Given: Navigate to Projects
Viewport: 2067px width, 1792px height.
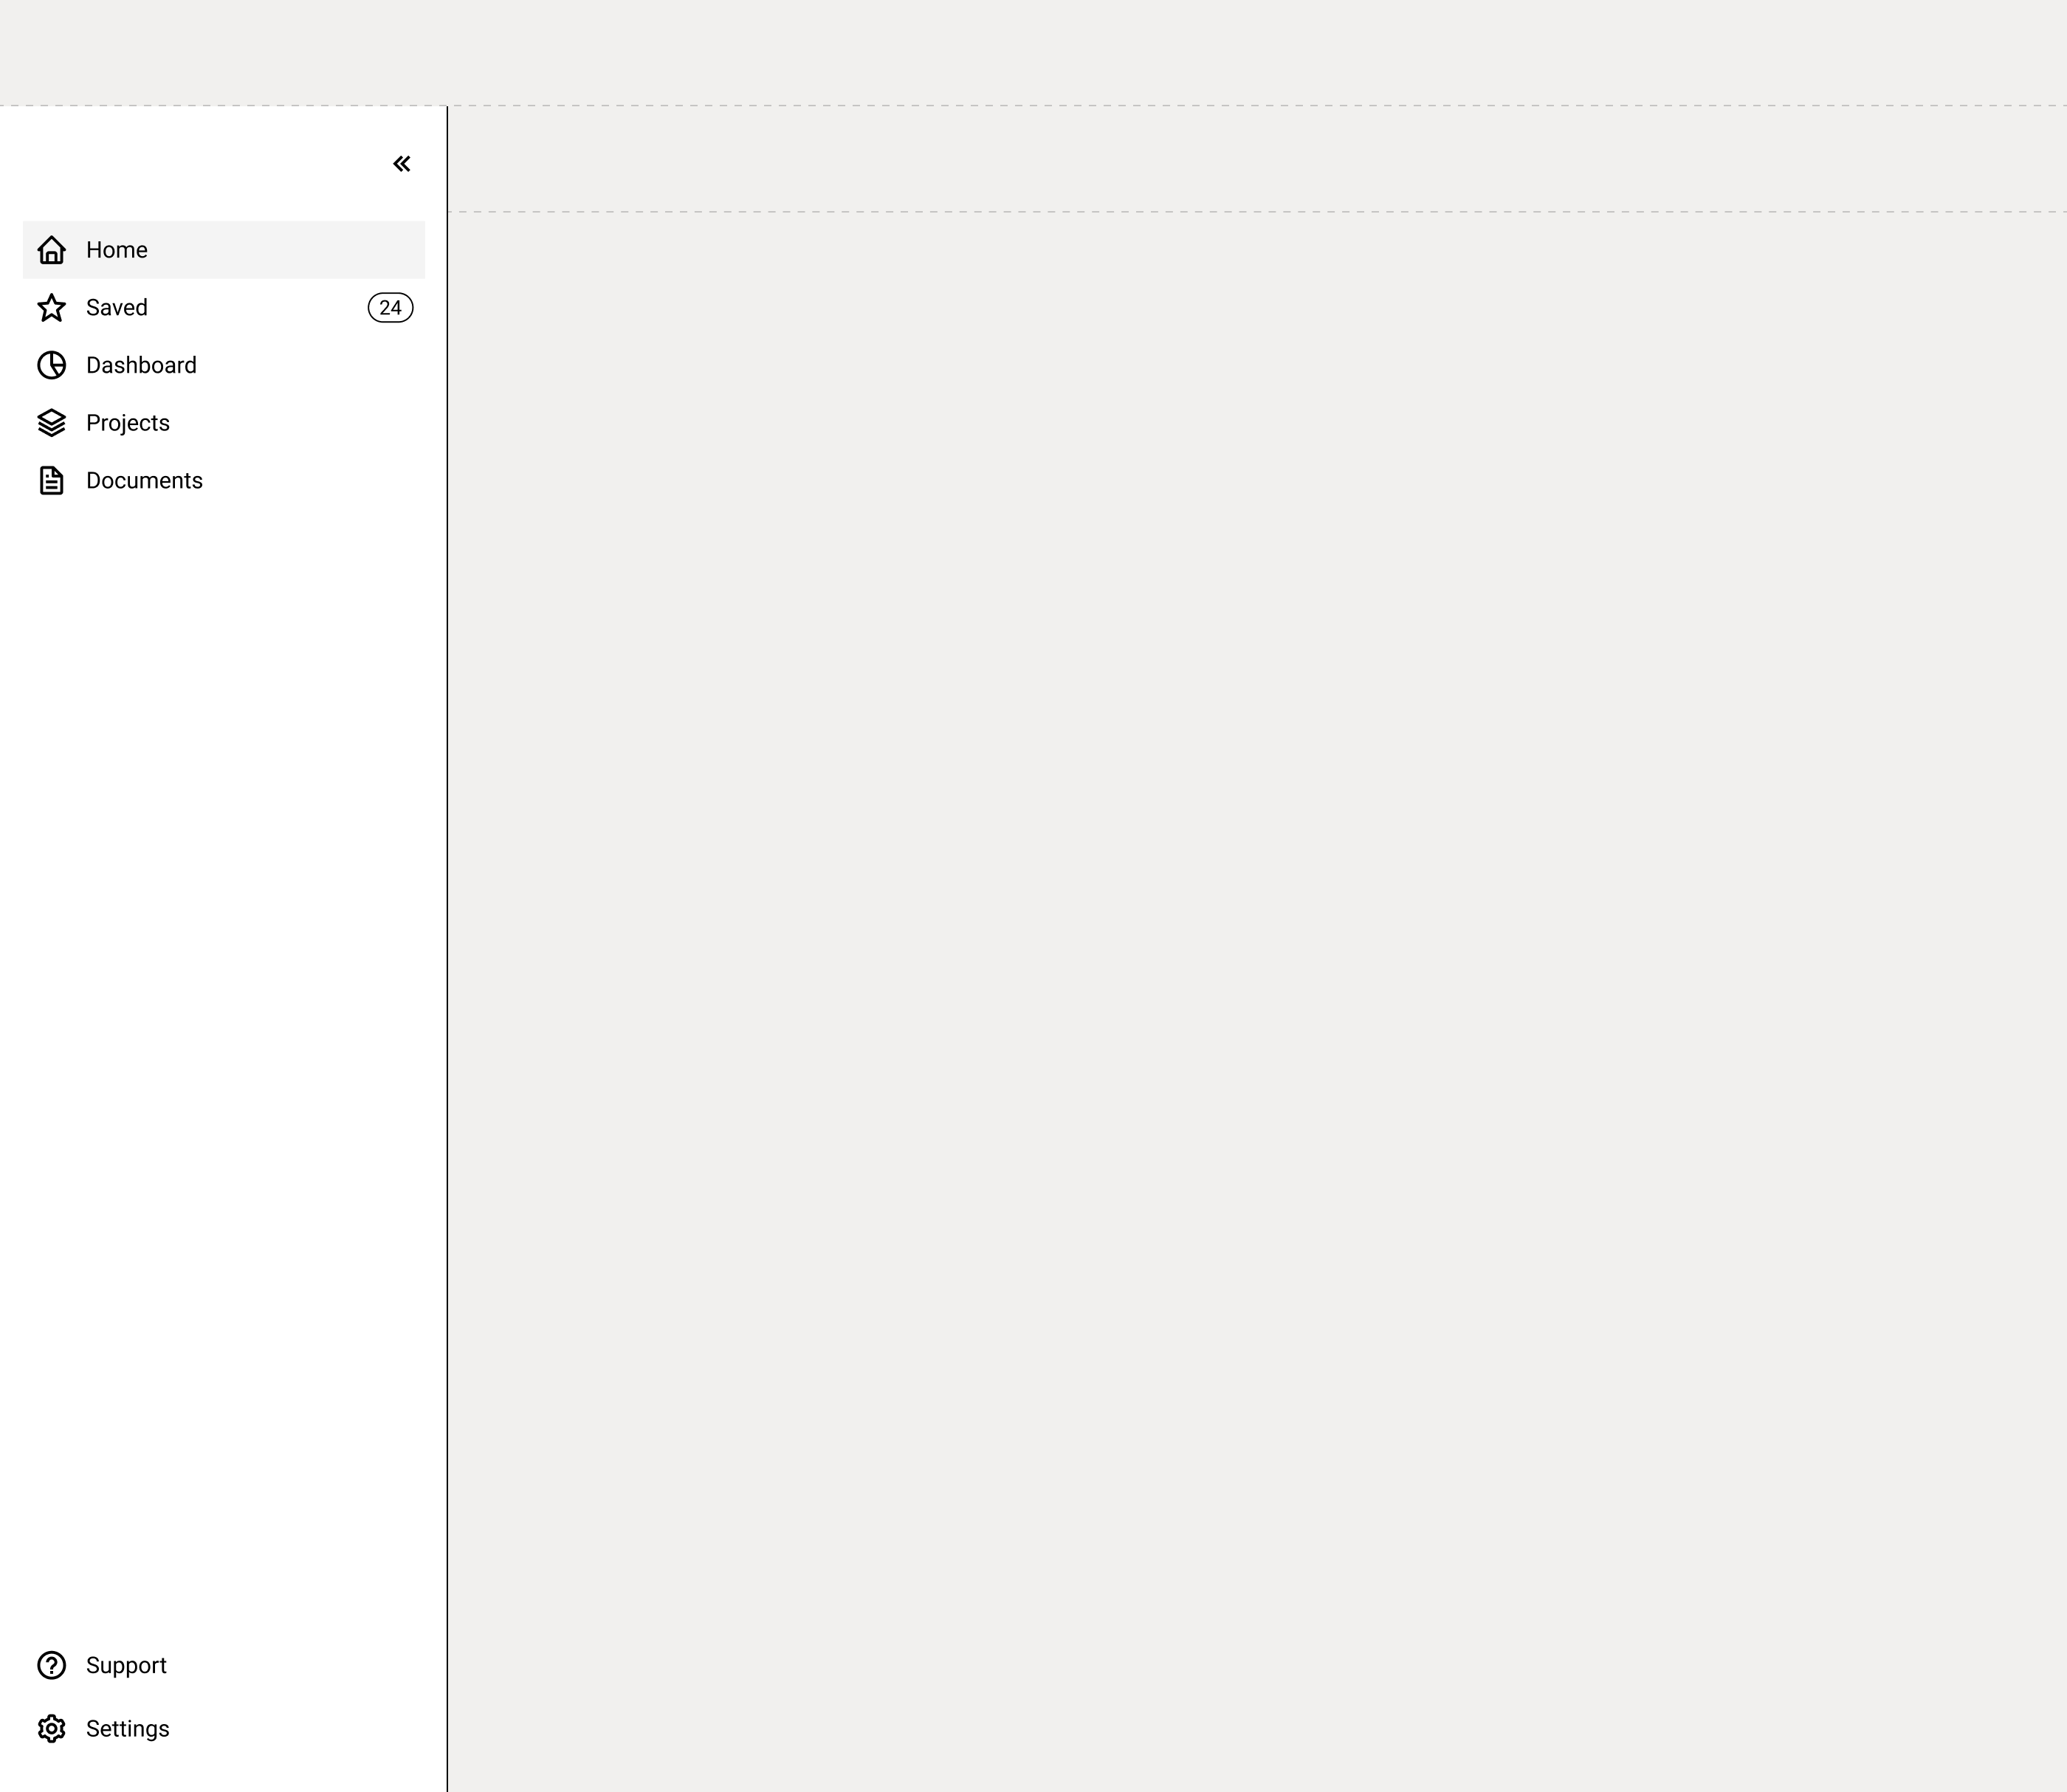Looking at the screenshot, I should pos(224,423).
